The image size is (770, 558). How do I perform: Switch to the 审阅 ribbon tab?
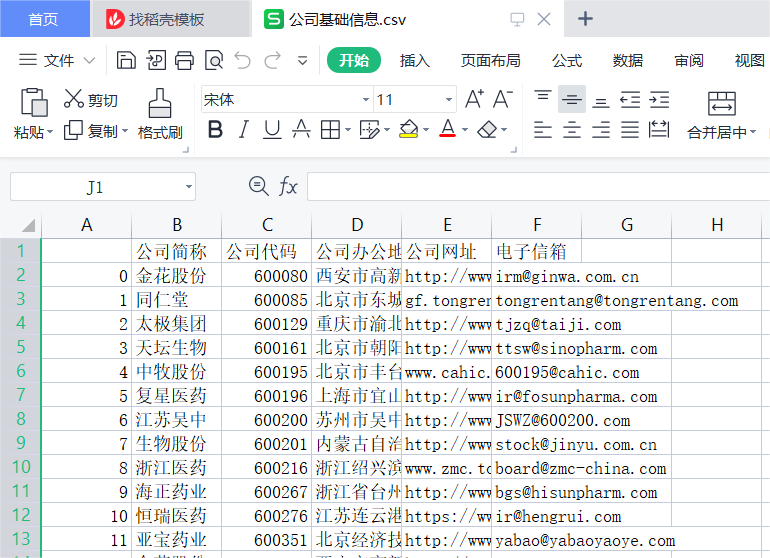coord(688,60)
